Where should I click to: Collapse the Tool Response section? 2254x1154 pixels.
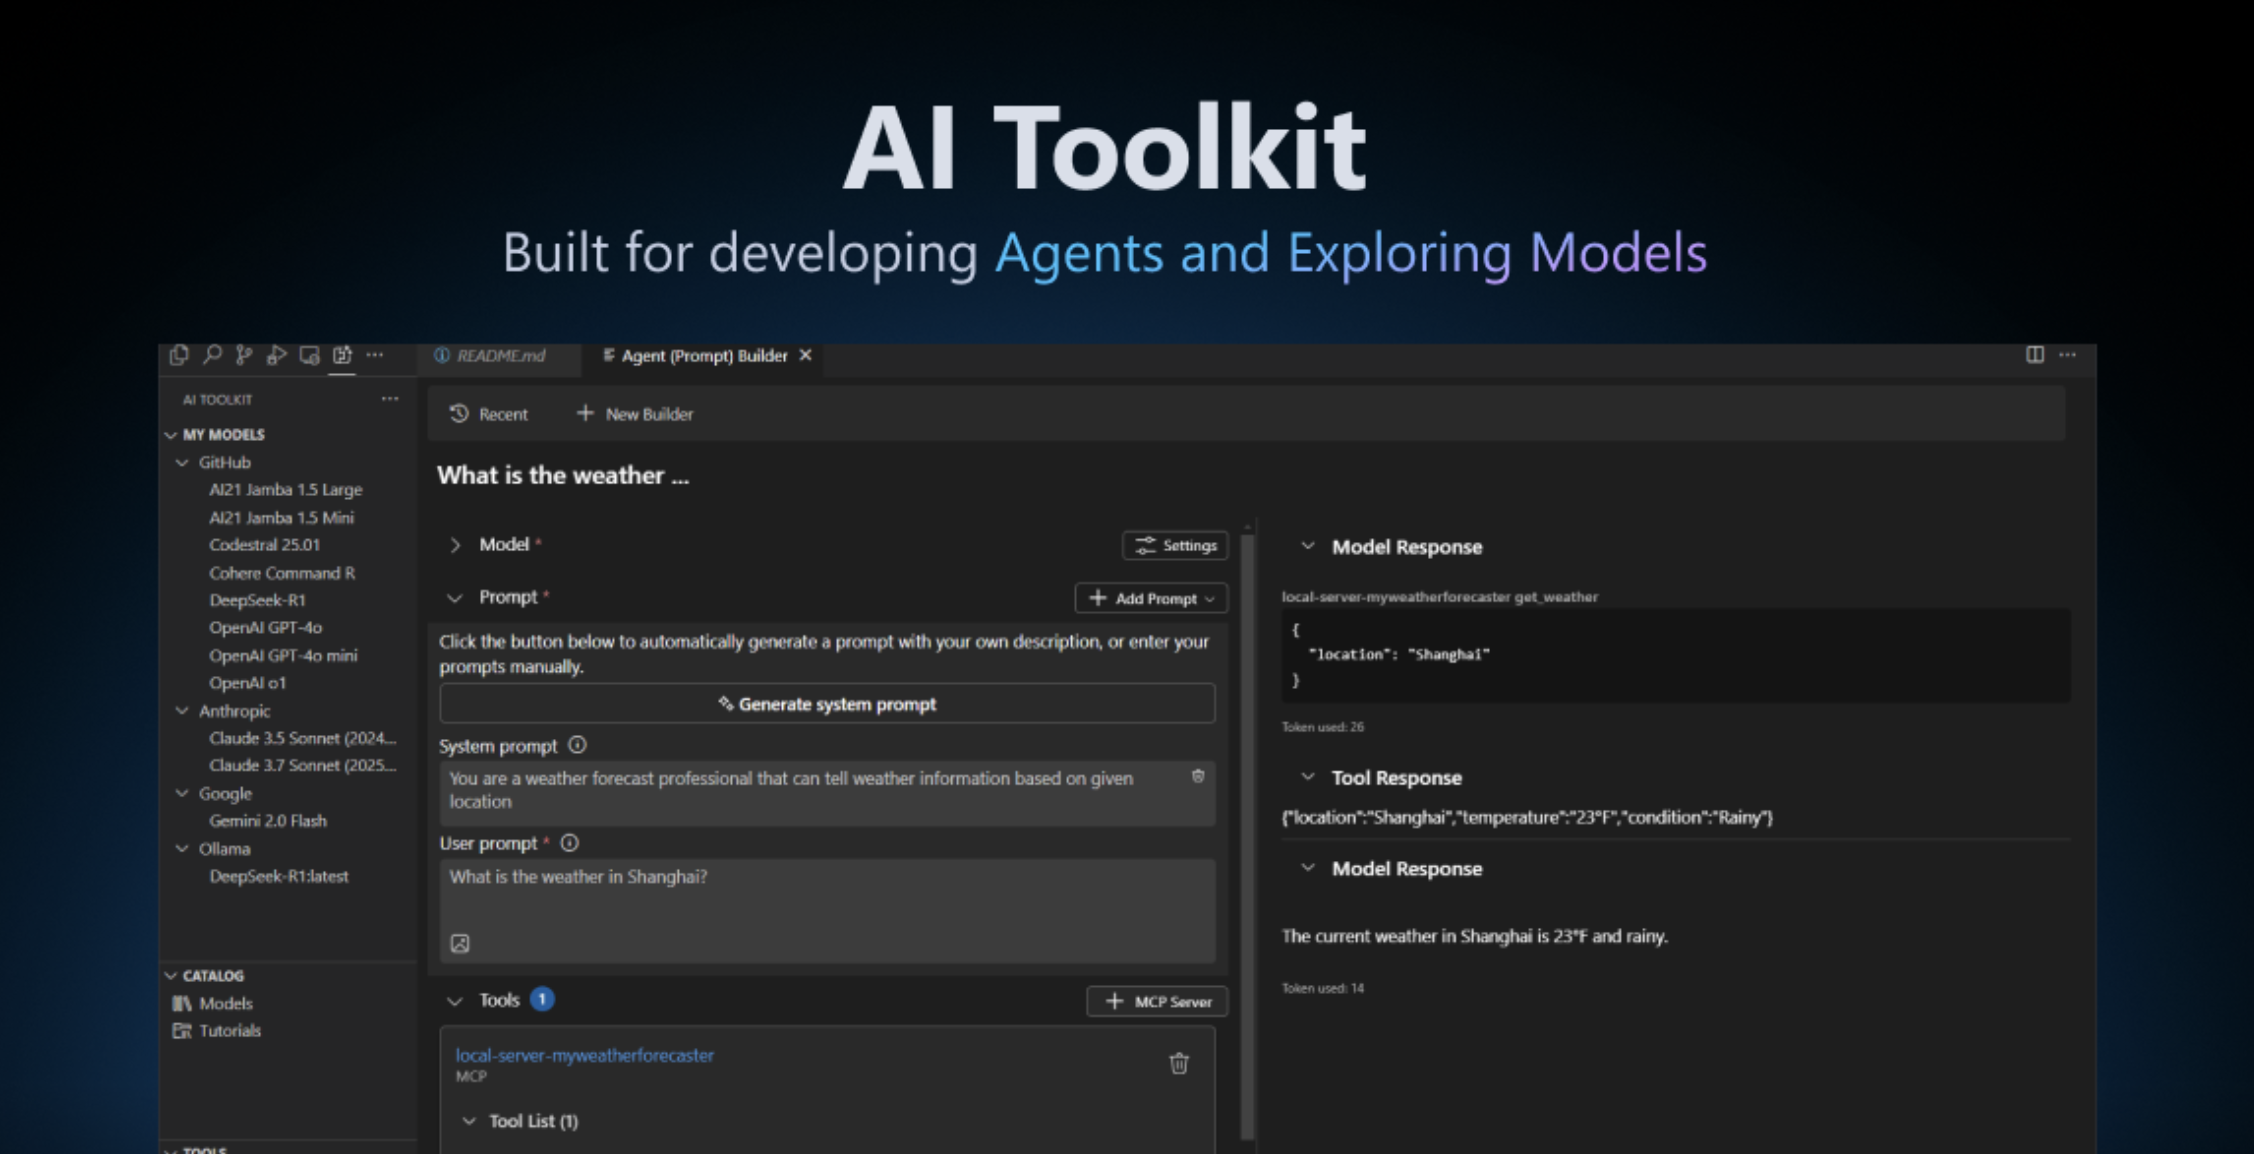[x=1308, y=777]
